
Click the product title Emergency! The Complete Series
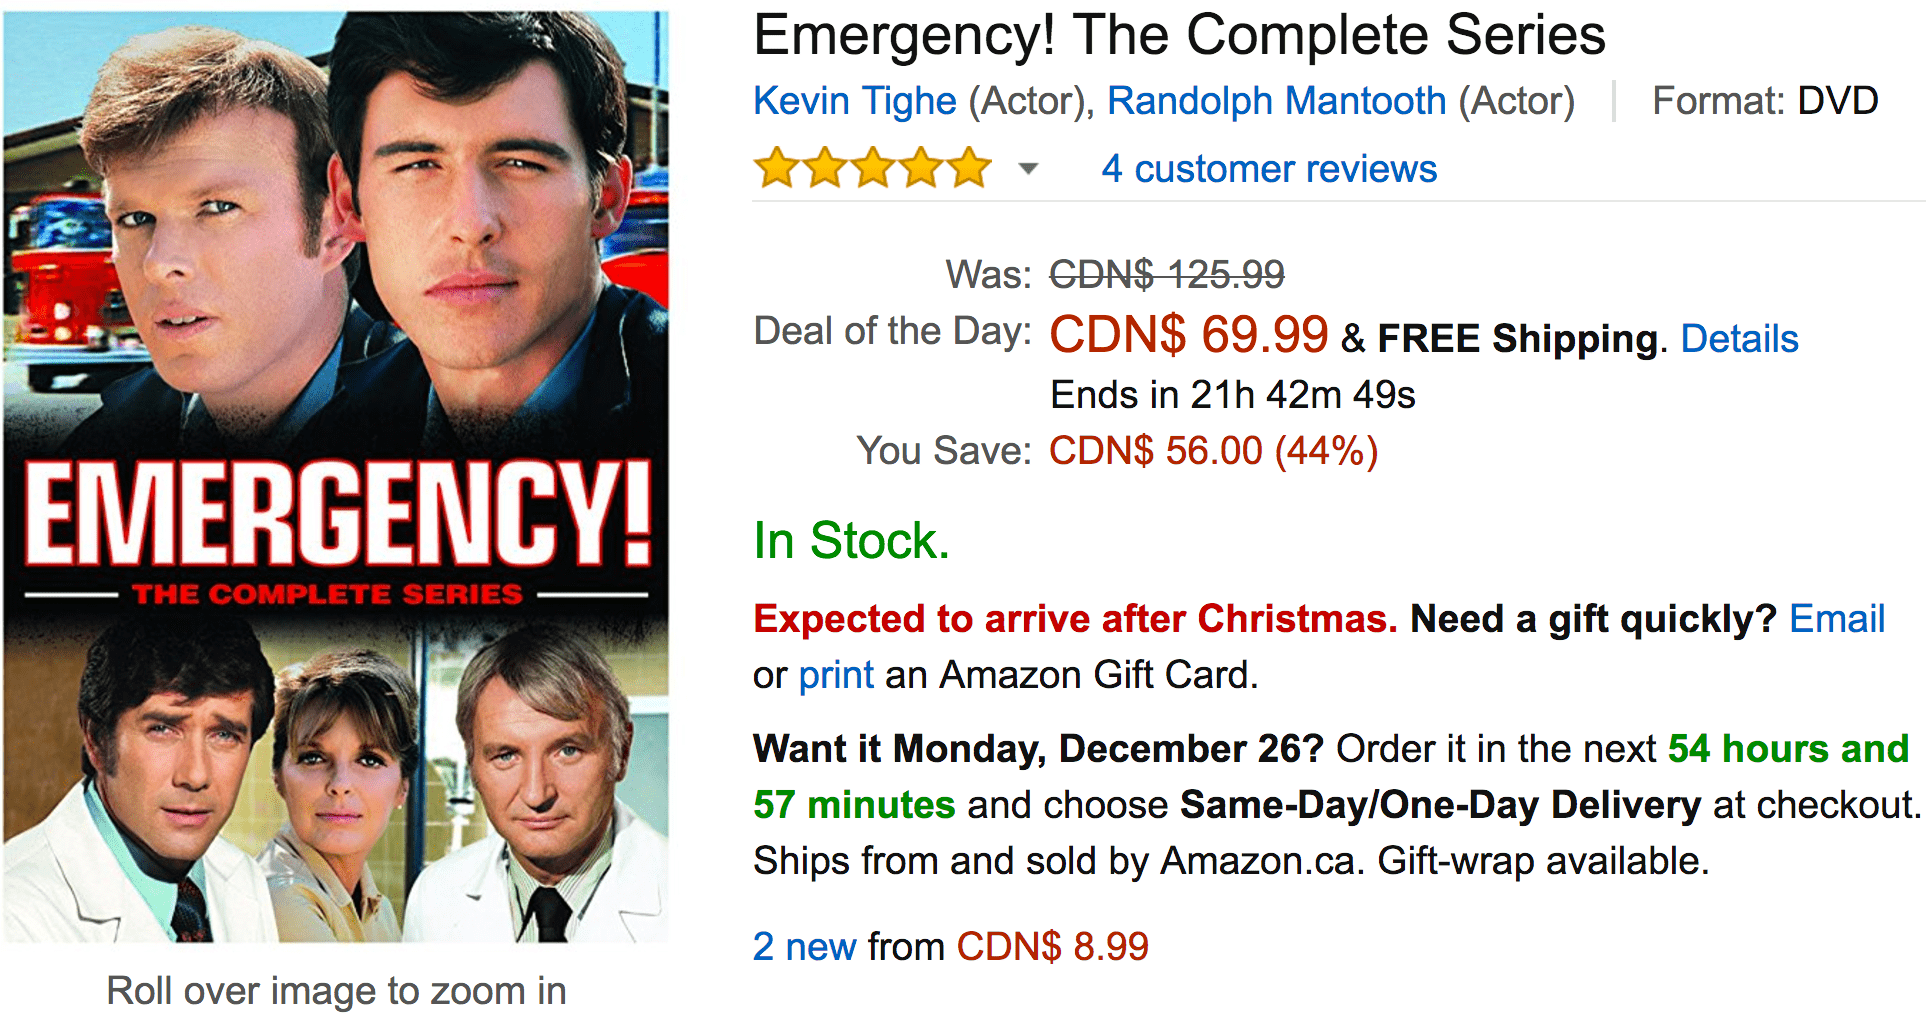[x=1179, y=35]
